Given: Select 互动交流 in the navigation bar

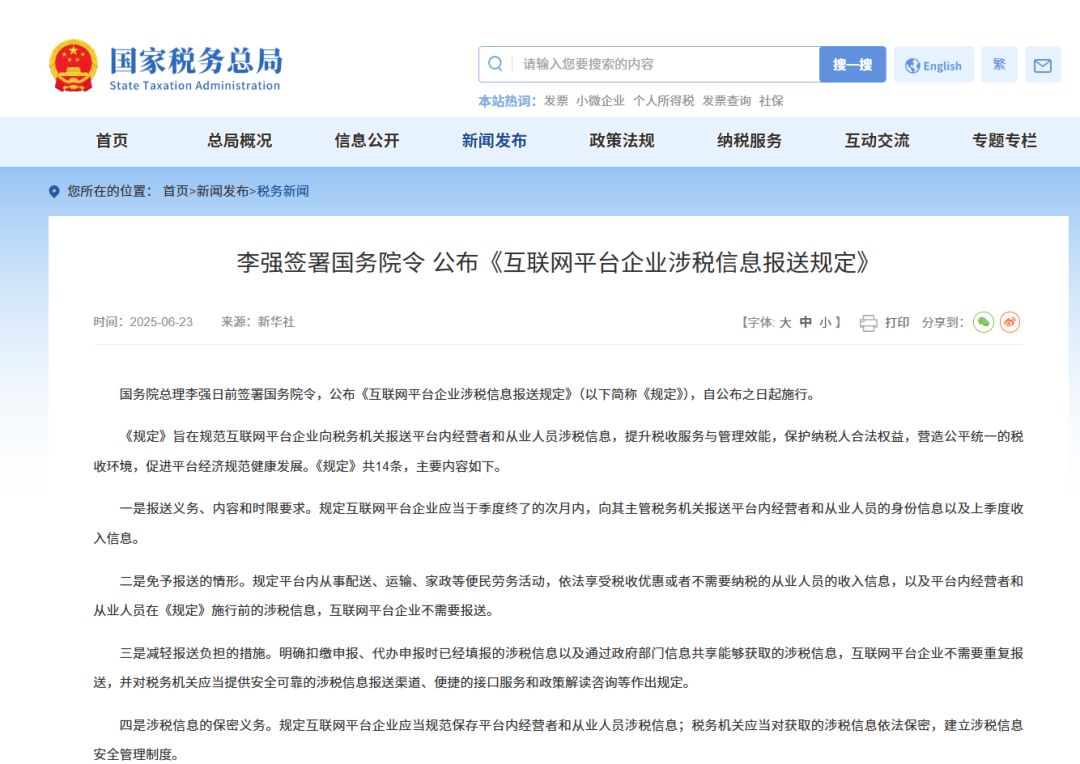Looking at the screenshot, I should pos(876,141).
